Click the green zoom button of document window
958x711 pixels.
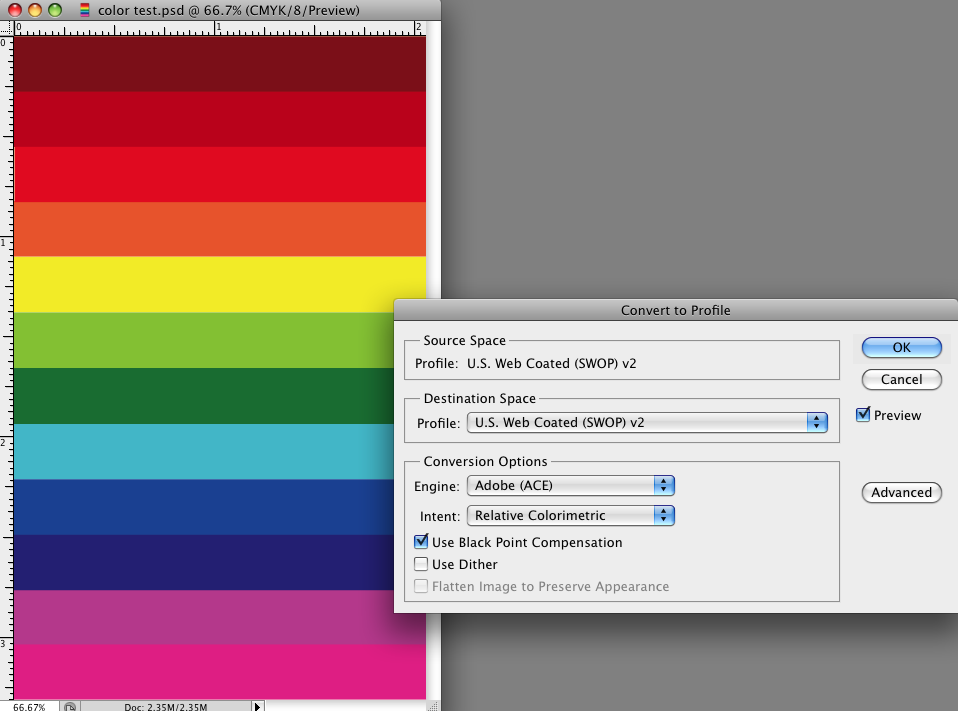pyautogui.click(x=55, y=10)
